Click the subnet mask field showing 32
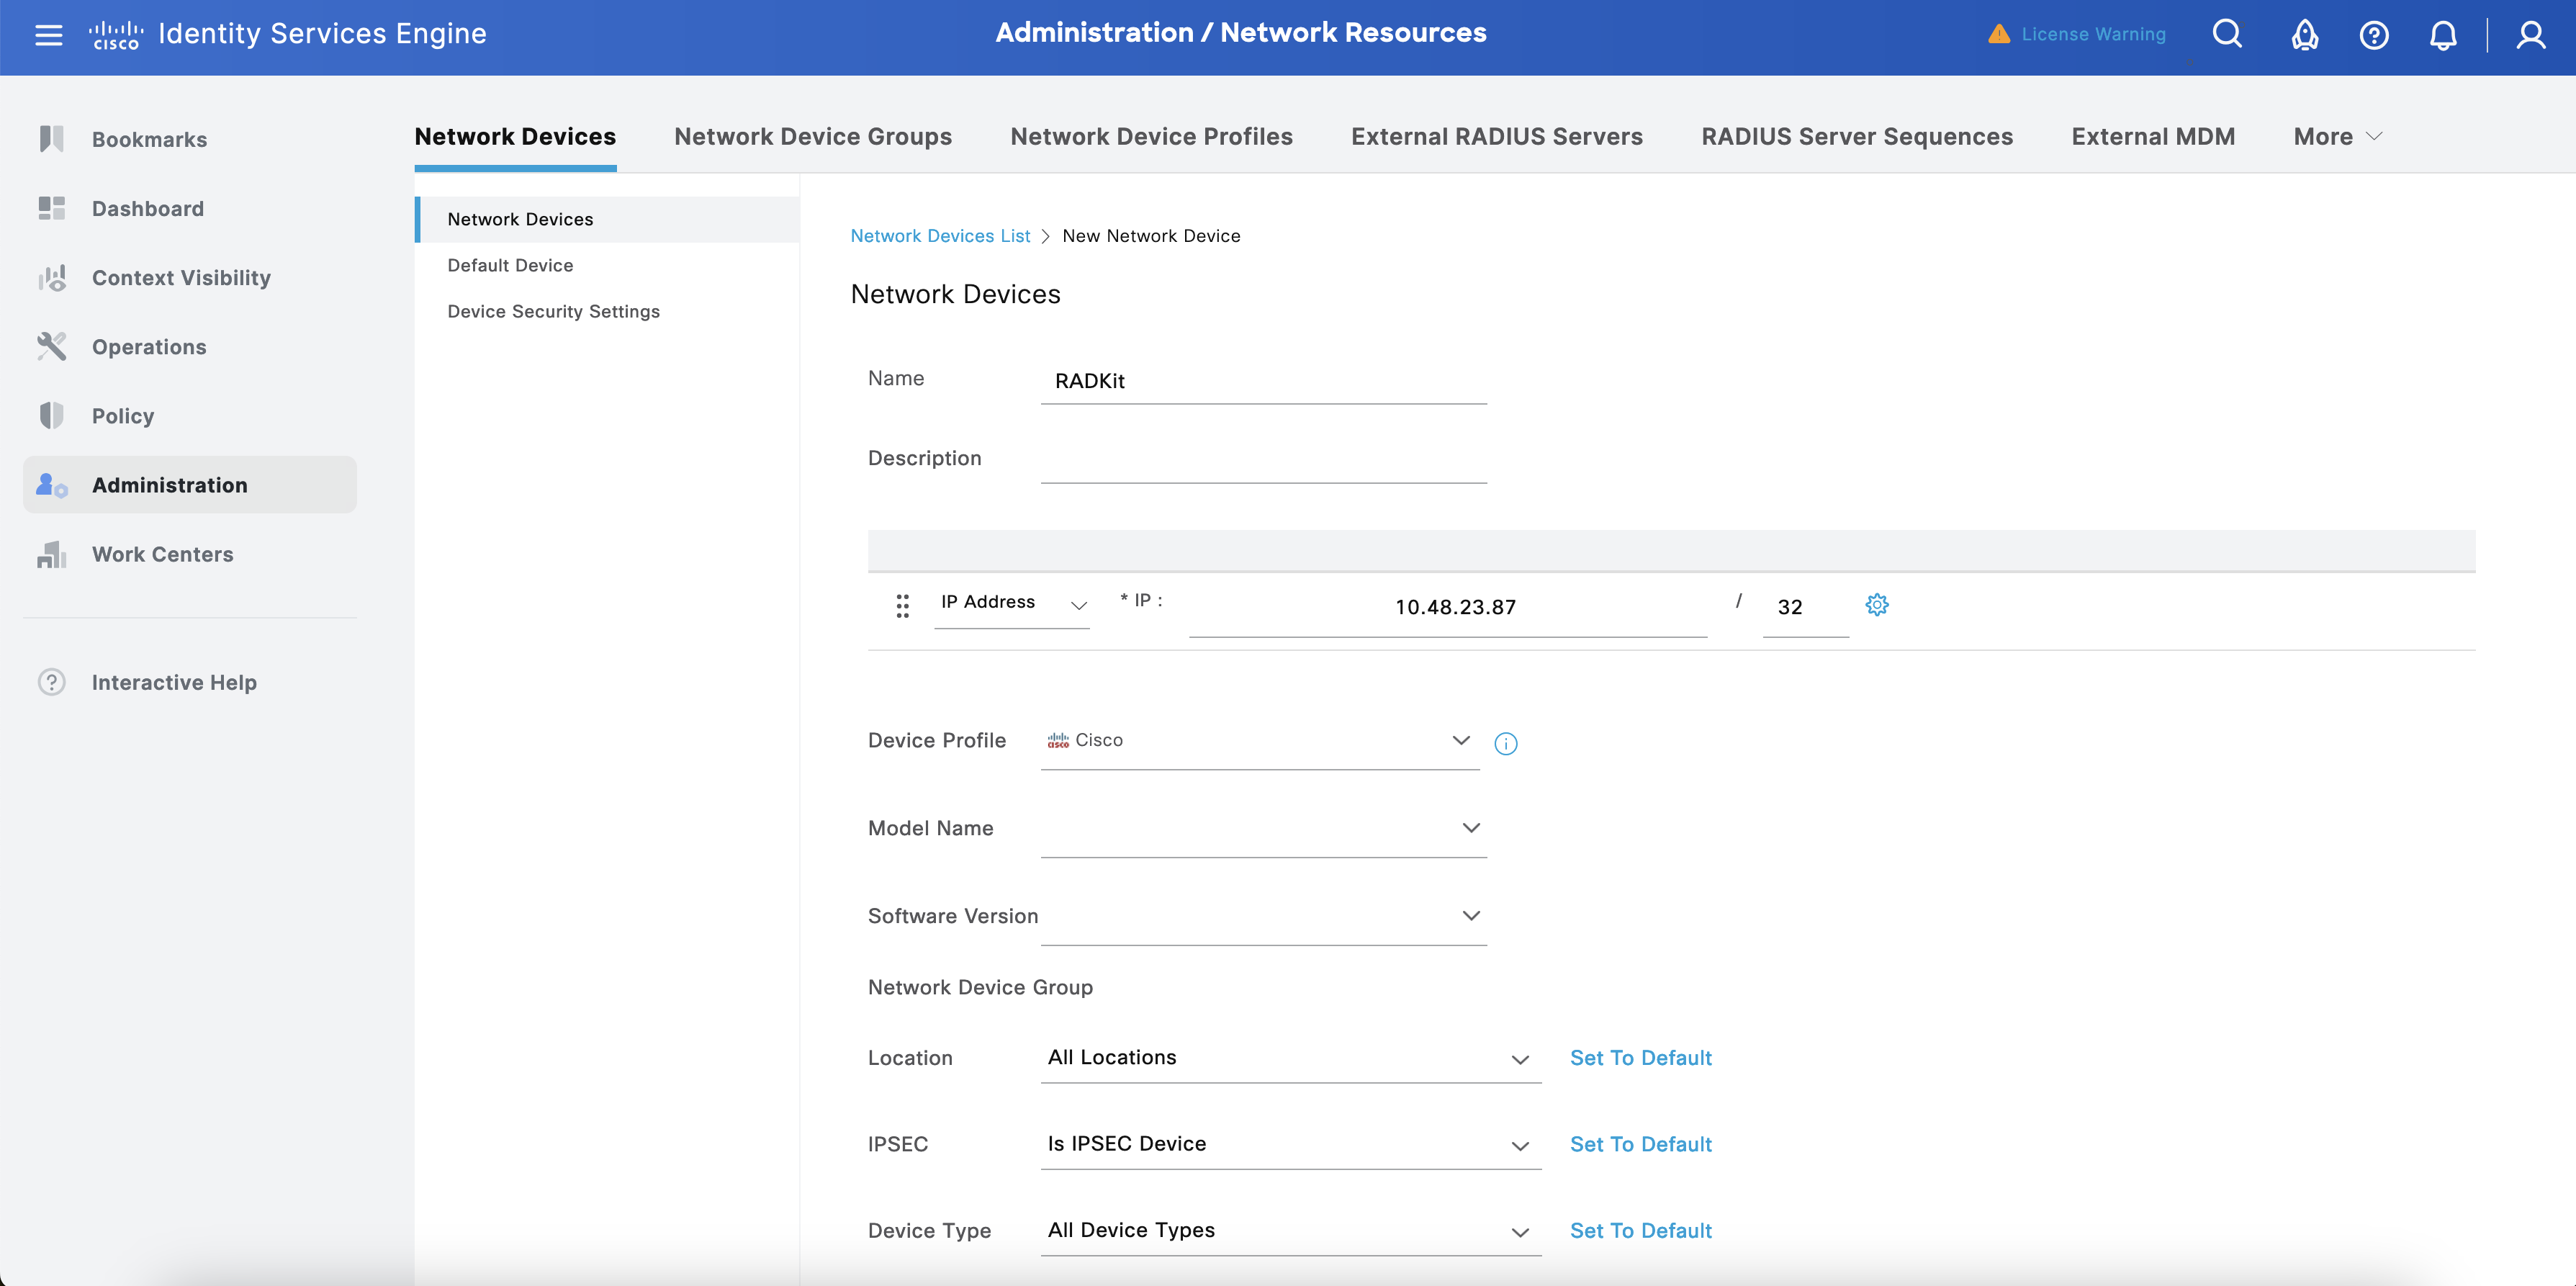The image size is (2576, 1286). tap(1805, 607)
